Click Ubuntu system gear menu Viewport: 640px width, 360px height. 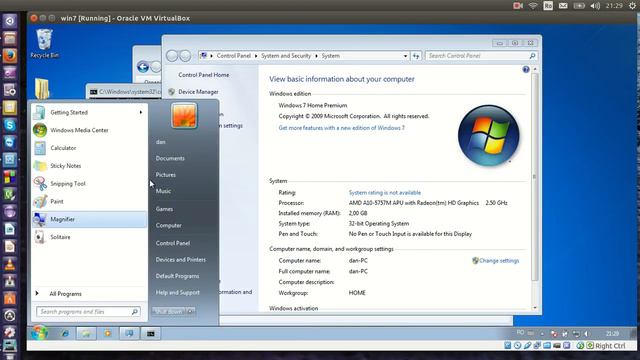click(632, 6)
